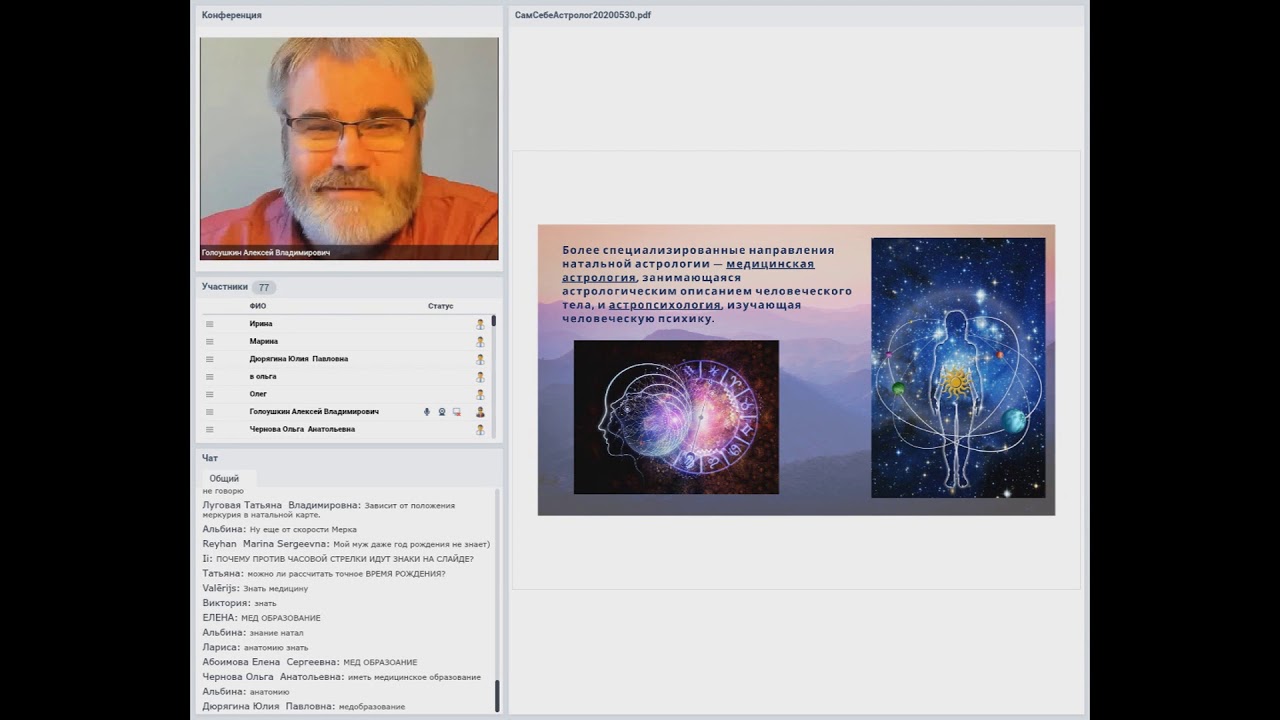1280x720 pixels.
Task: Click the Участники panel header
Action: tap(225, 287)
